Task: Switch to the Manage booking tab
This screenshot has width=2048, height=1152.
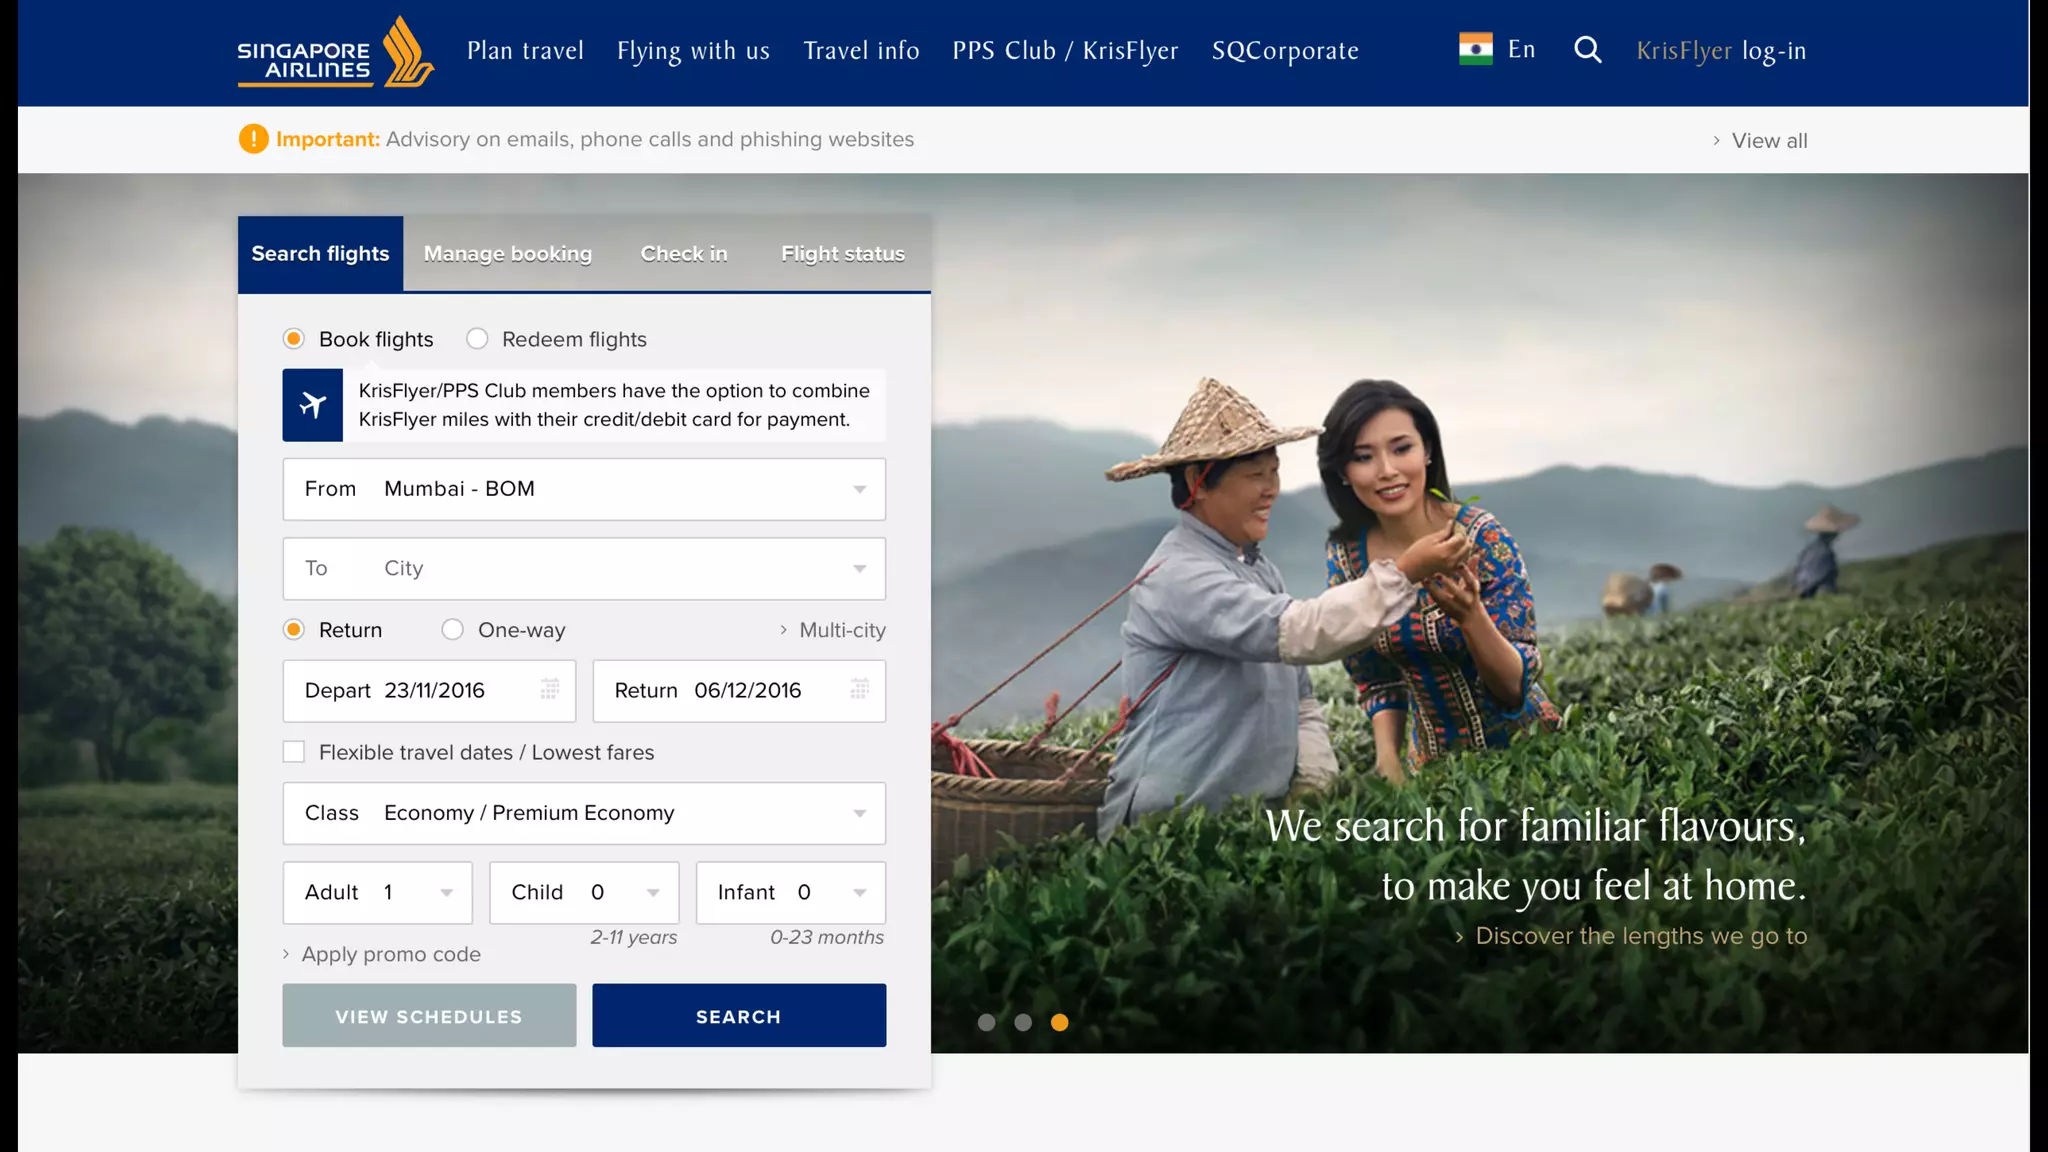Action: tap(507, 254)
